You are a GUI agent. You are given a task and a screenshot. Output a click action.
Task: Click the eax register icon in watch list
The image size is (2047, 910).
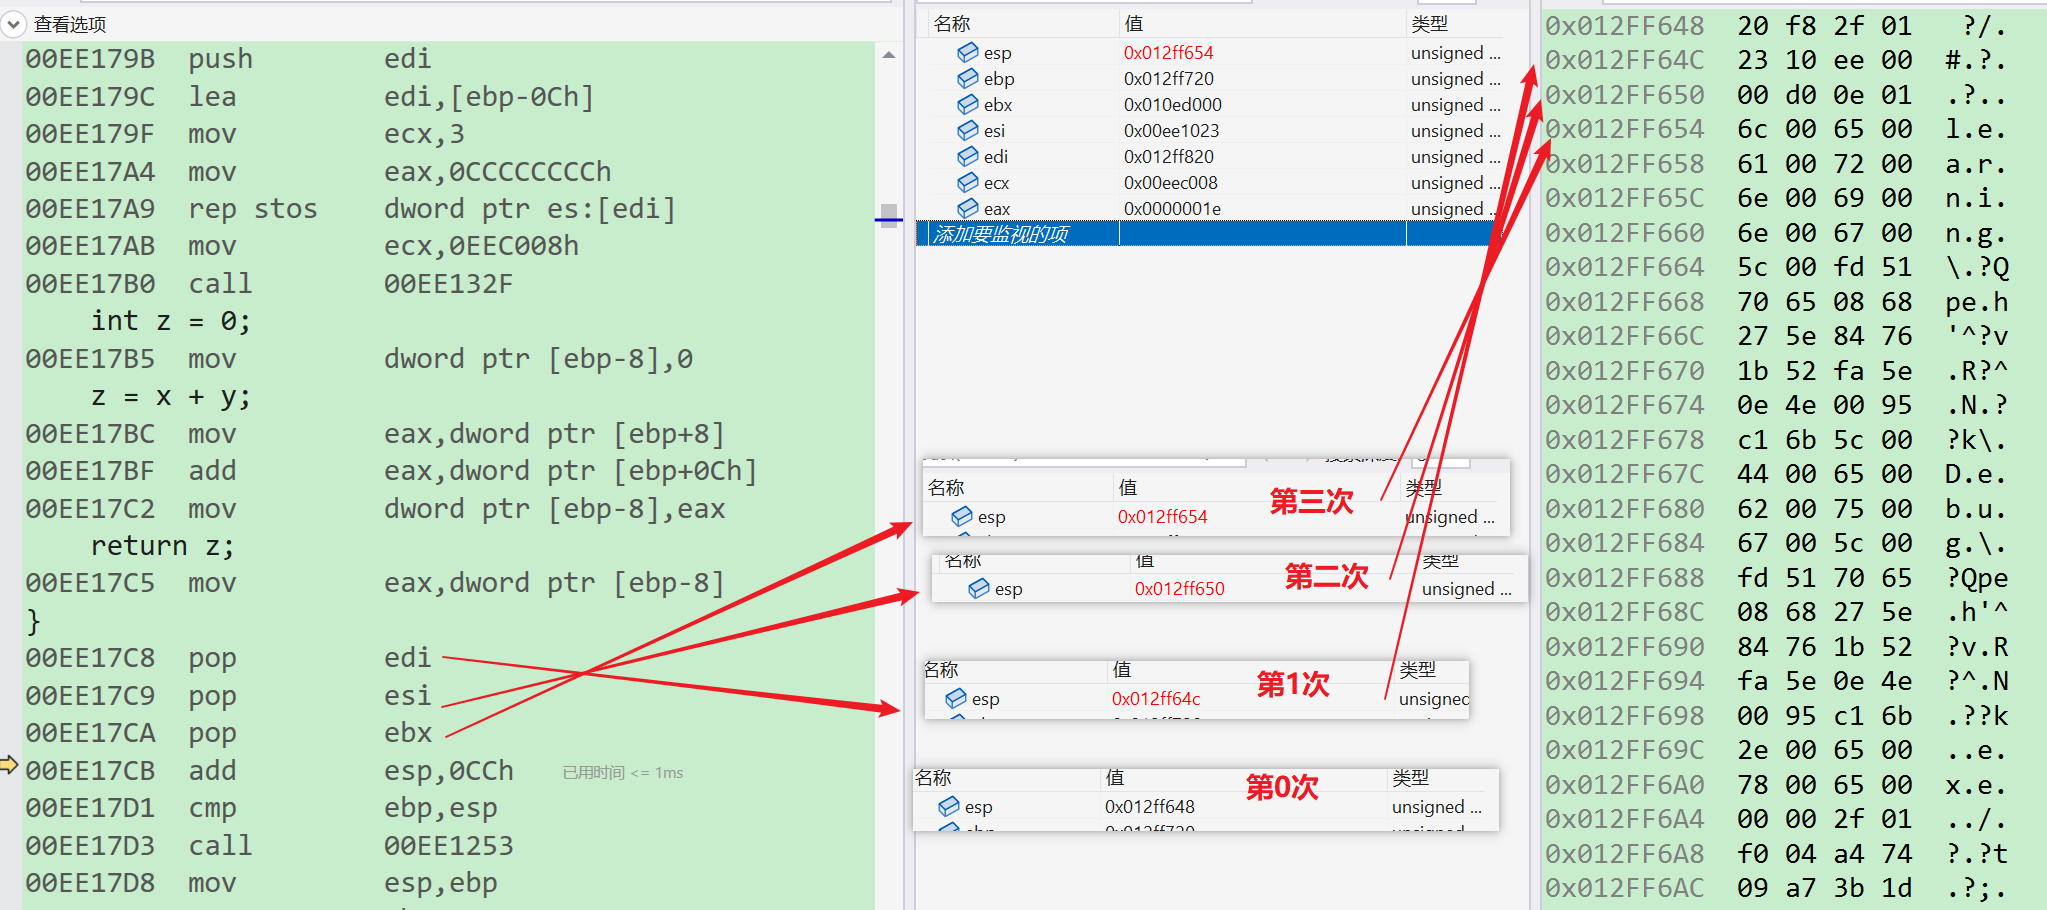click(967, 208)
